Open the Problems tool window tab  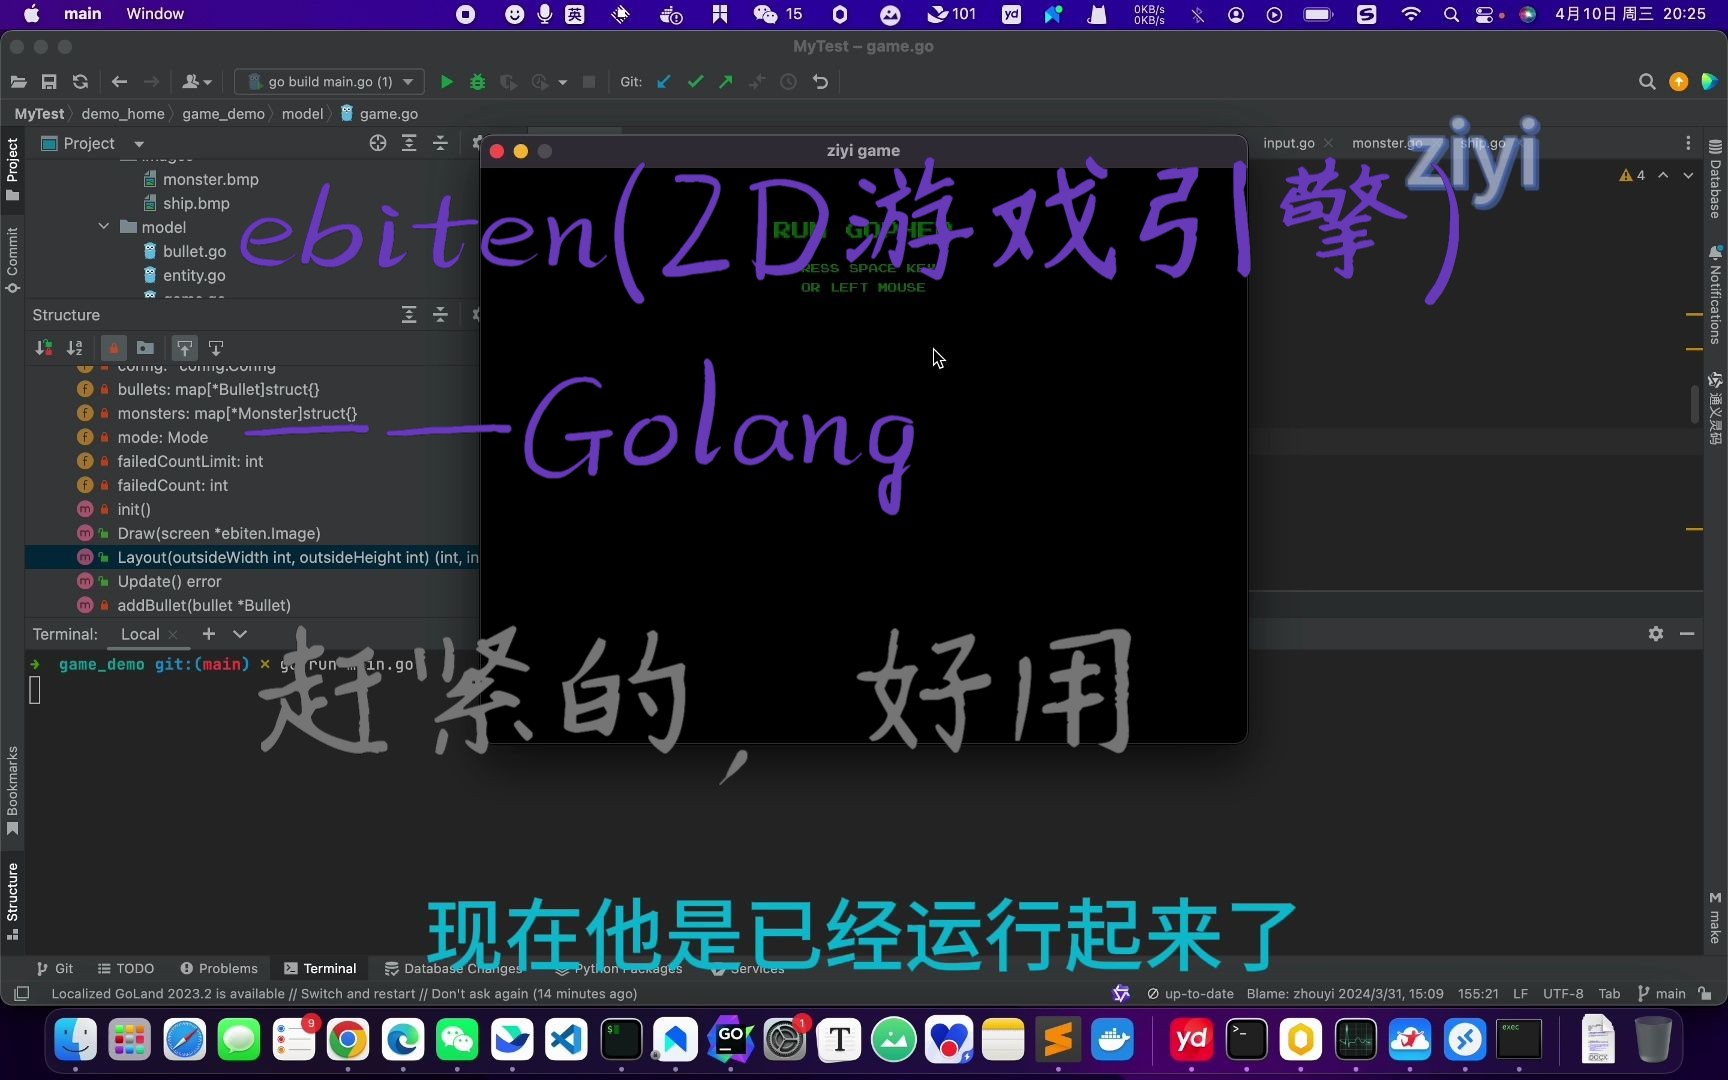tap(219, 968)
